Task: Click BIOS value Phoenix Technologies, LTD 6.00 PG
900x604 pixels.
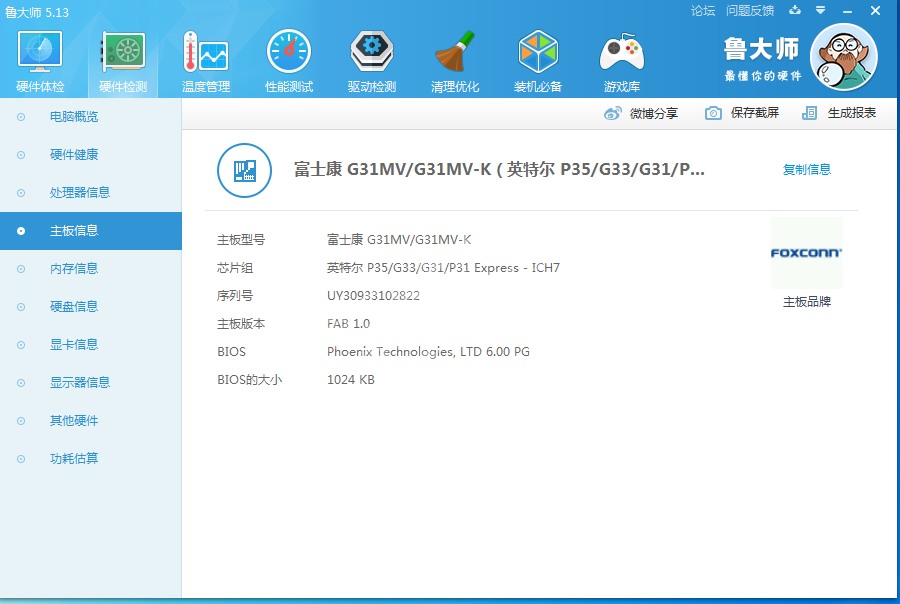Action: pyautogui.click(x=428, y=351)
